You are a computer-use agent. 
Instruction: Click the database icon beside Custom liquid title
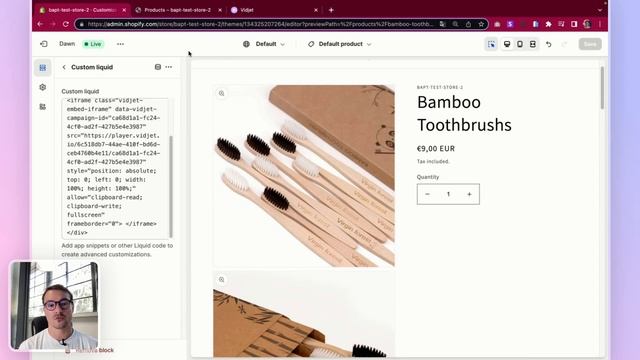click(x=158, y=67)
